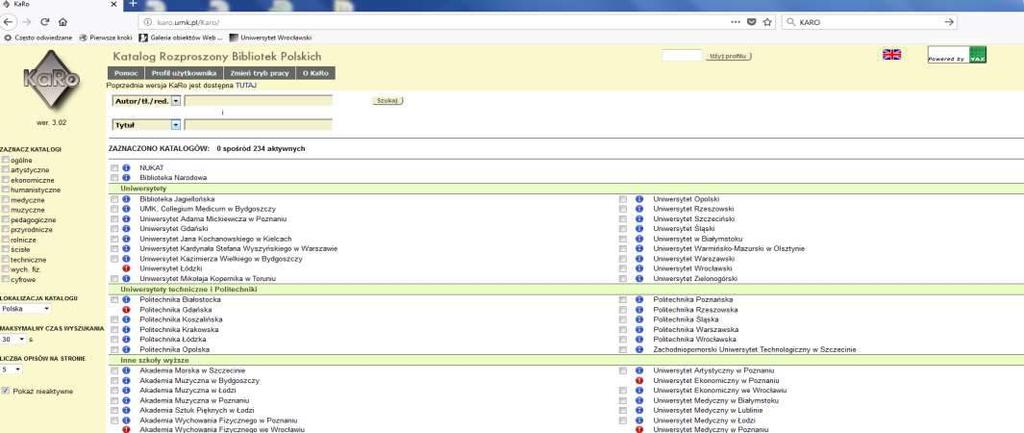Click Zachodniopomorski Uniwersytet Technologiczny w Szczecinie

pos(754,350)
